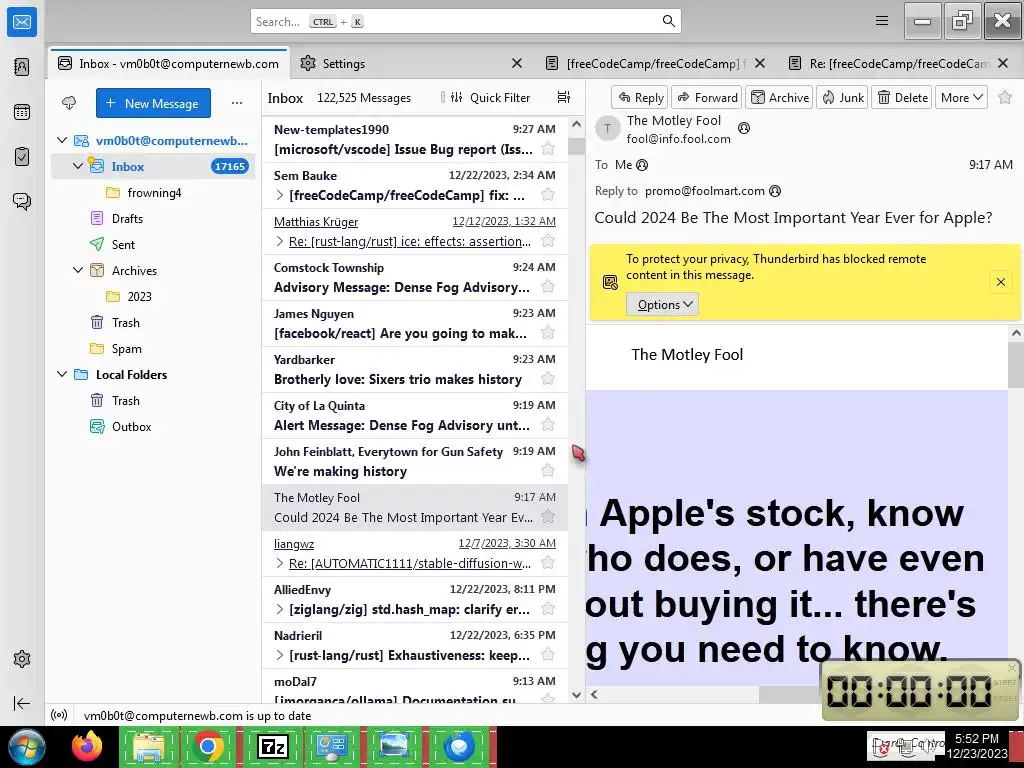Viewport: 1024px width, 768px height.
Task: Click message list scrollbar down arrow
Action: [x=576, y=695]
